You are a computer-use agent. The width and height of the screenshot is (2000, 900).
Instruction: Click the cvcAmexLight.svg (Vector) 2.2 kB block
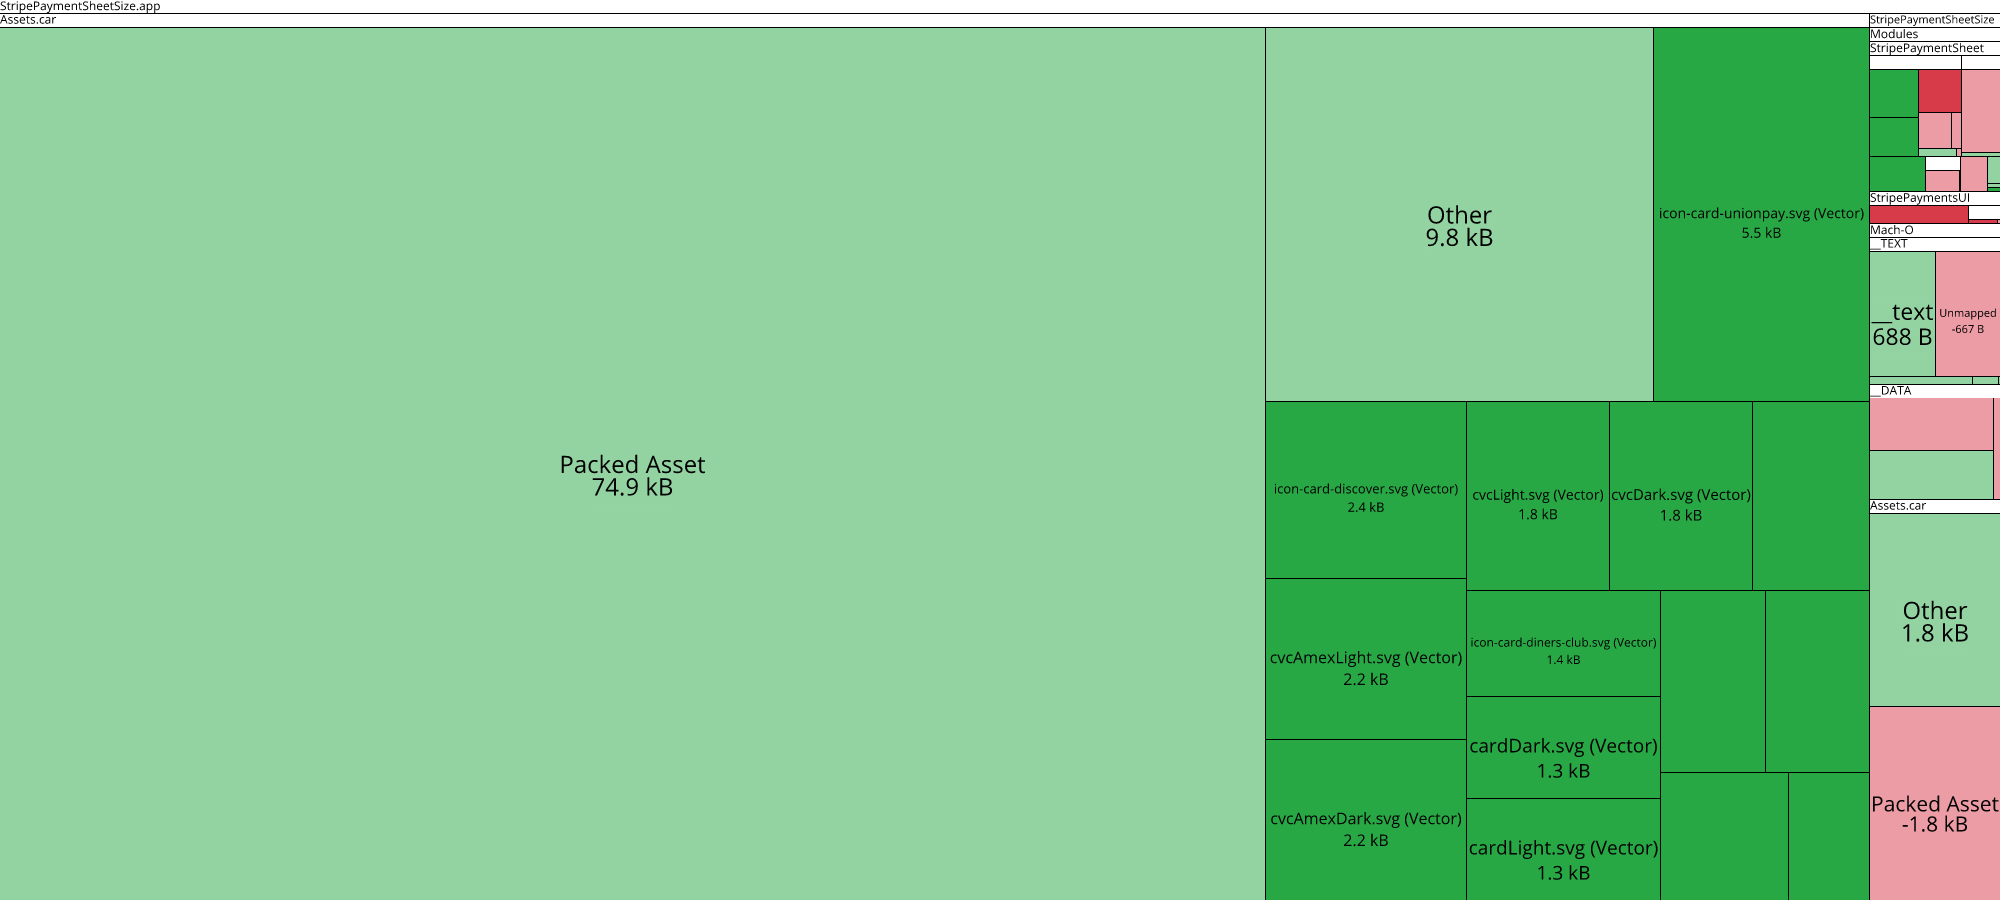[x=1365, y=665]
